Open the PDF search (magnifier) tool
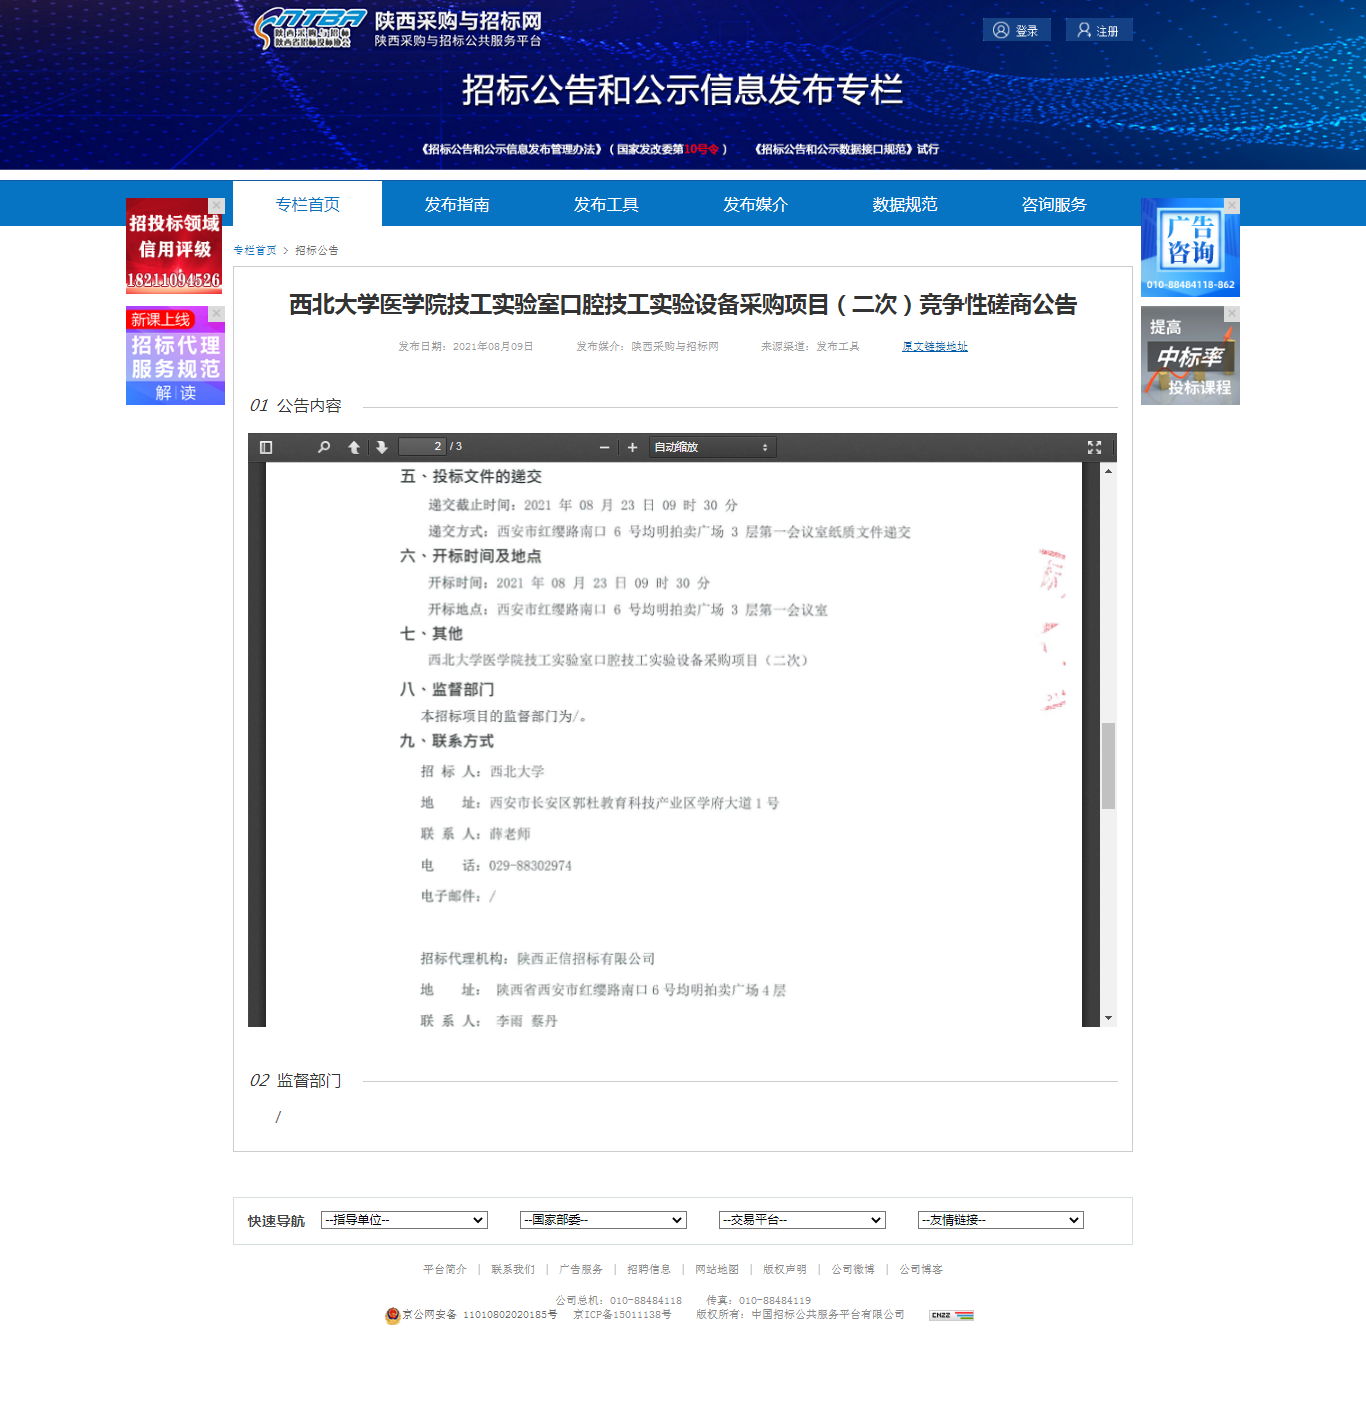Viewport: 1366px width, 1428px height. [324, 447]
